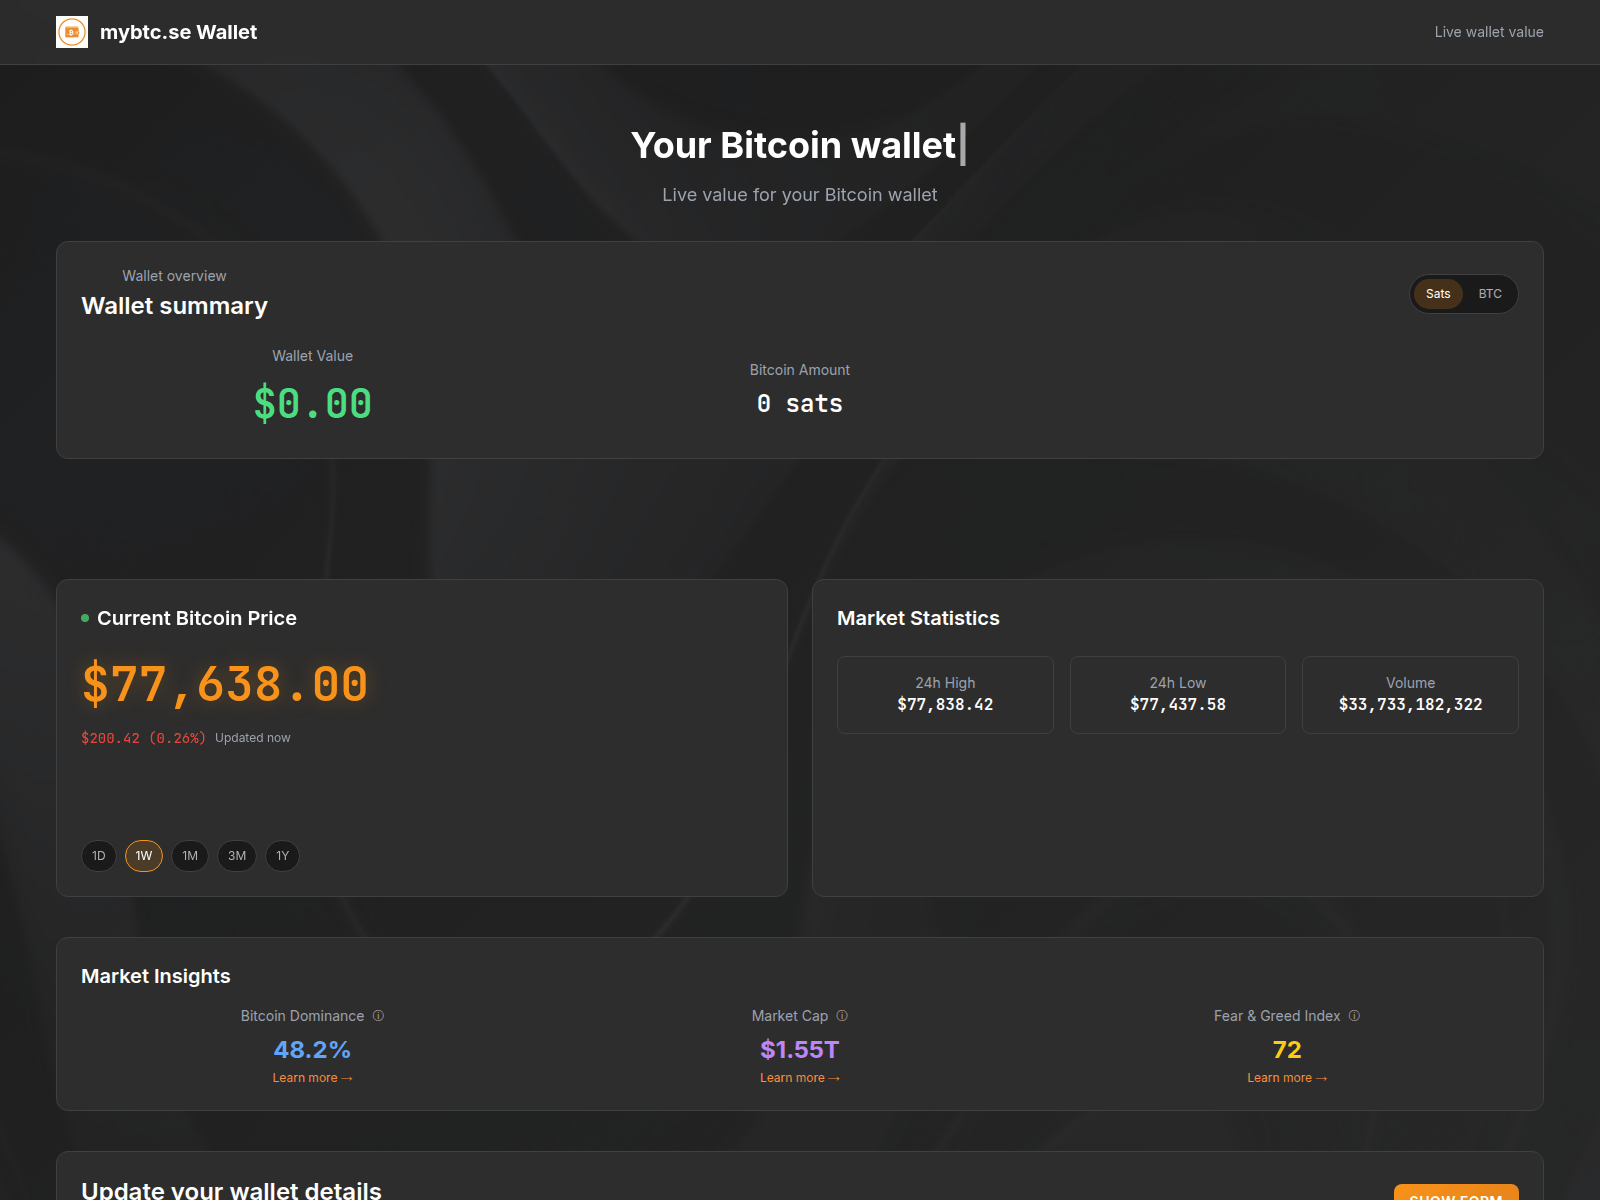The image size is (1600, 1200).
Task: Click the Update your wallet details heading
Action: 231,1190
